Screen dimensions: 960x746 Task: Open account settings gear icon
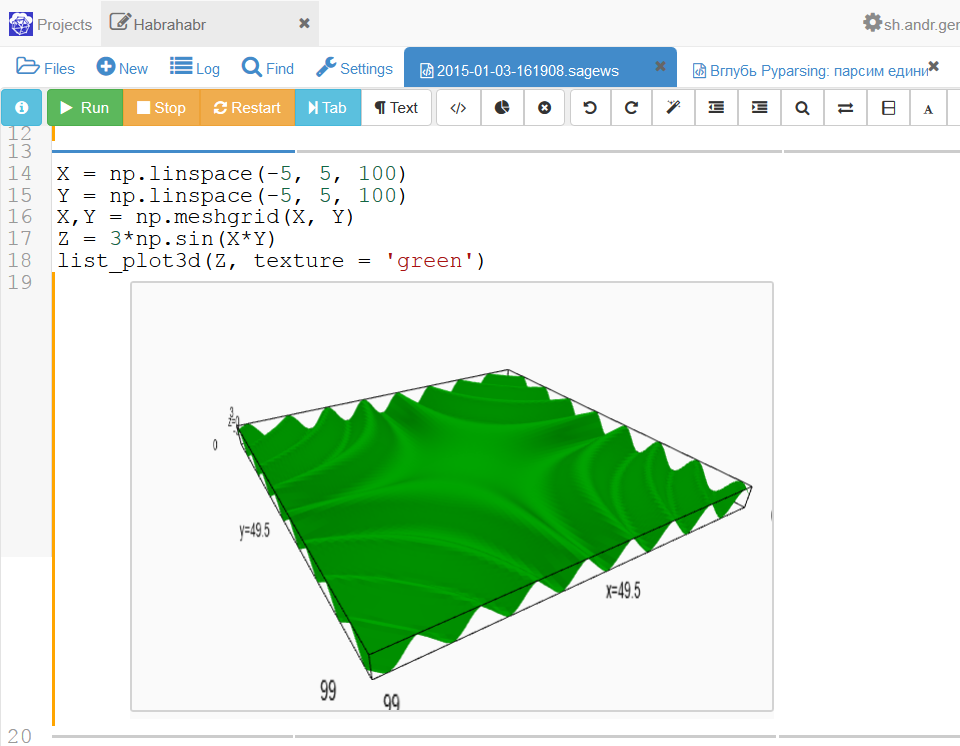(x=872, y=23)
